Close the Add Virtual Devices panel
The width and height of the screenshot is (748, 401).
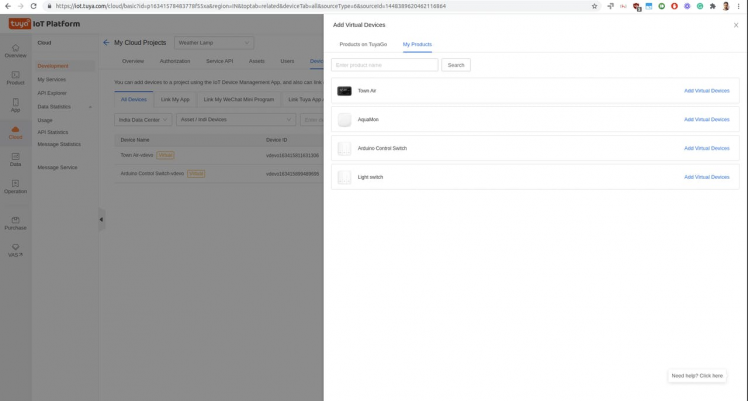(x=736, y=25)
